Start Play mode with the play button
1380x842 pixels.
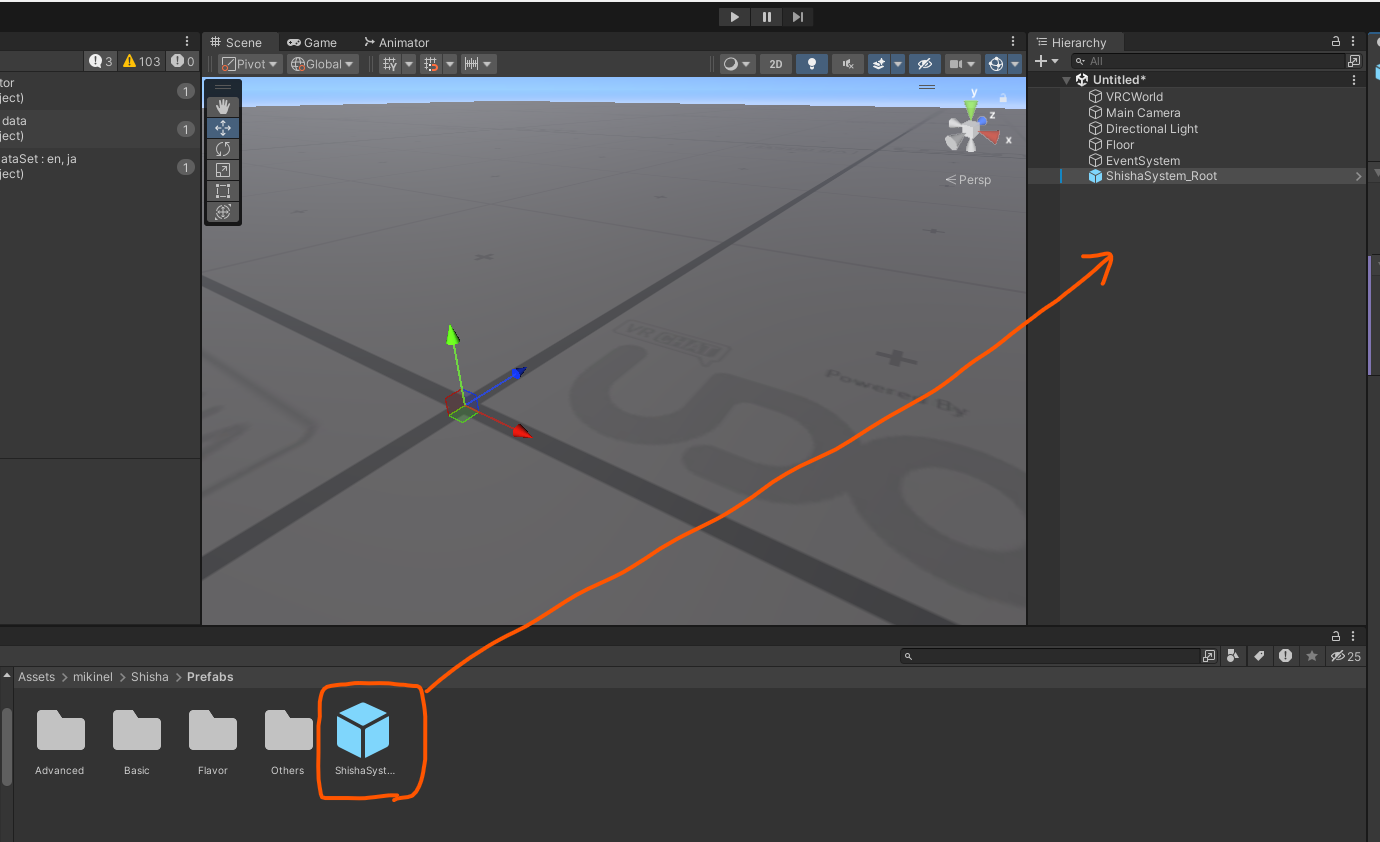(x=734, y=17)
